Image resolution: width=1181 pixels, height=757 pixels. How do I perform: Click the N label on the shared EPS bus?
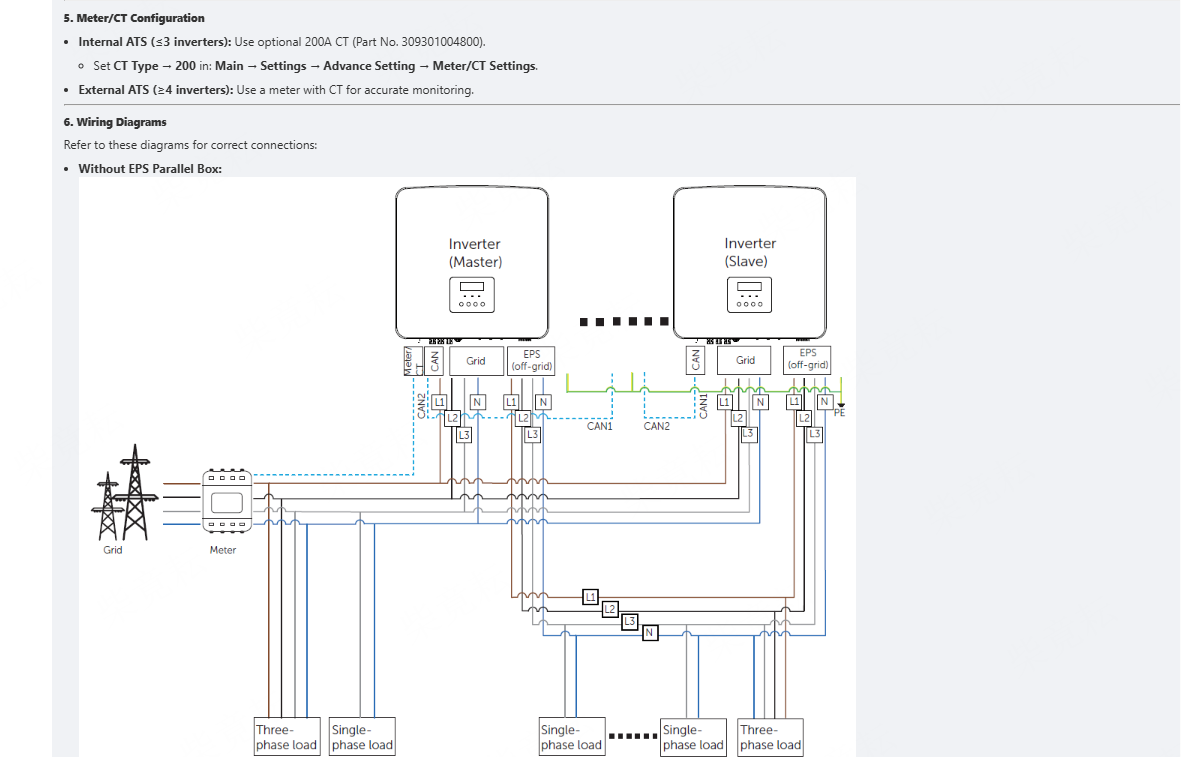point(650,633)
